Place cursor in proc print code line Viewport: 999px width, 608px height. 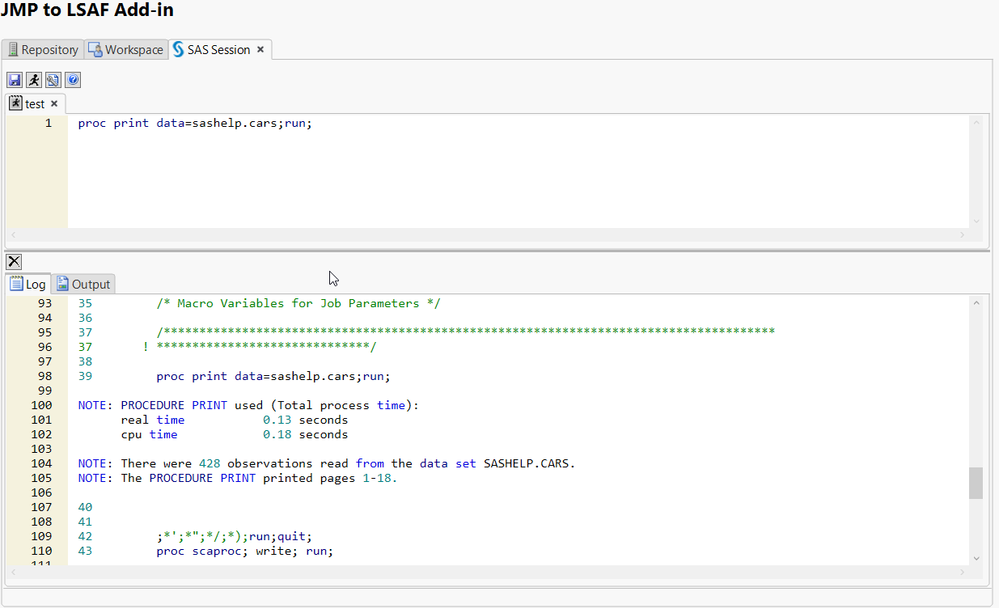point(195,124)
